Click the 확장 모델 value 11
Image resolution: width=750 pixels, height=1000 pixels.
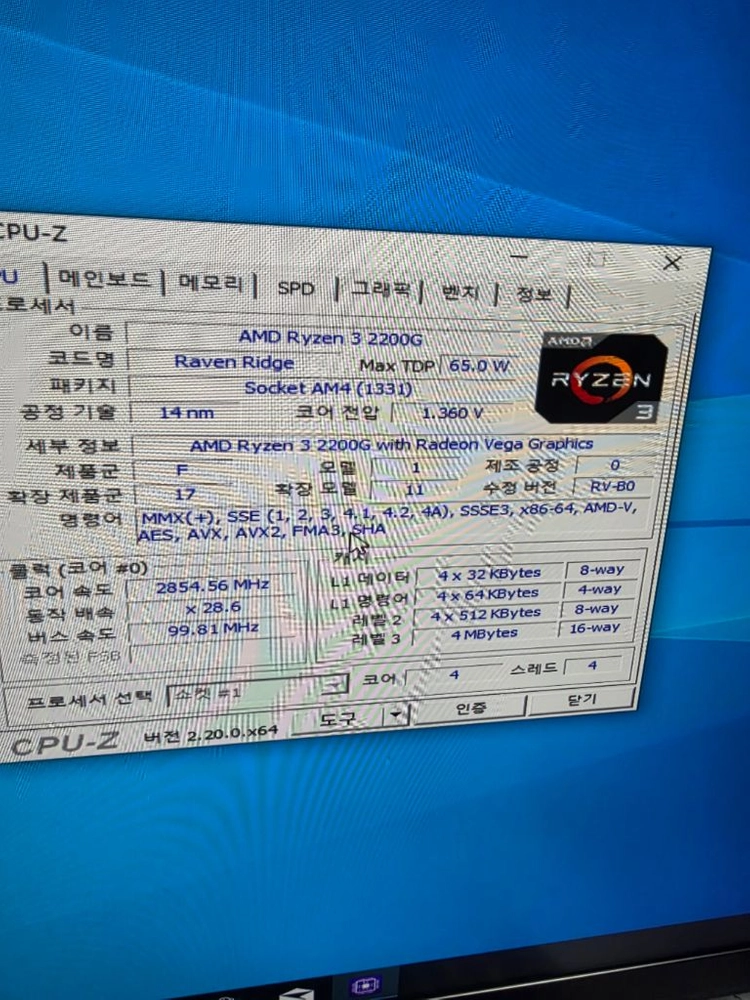click(415, 489)
